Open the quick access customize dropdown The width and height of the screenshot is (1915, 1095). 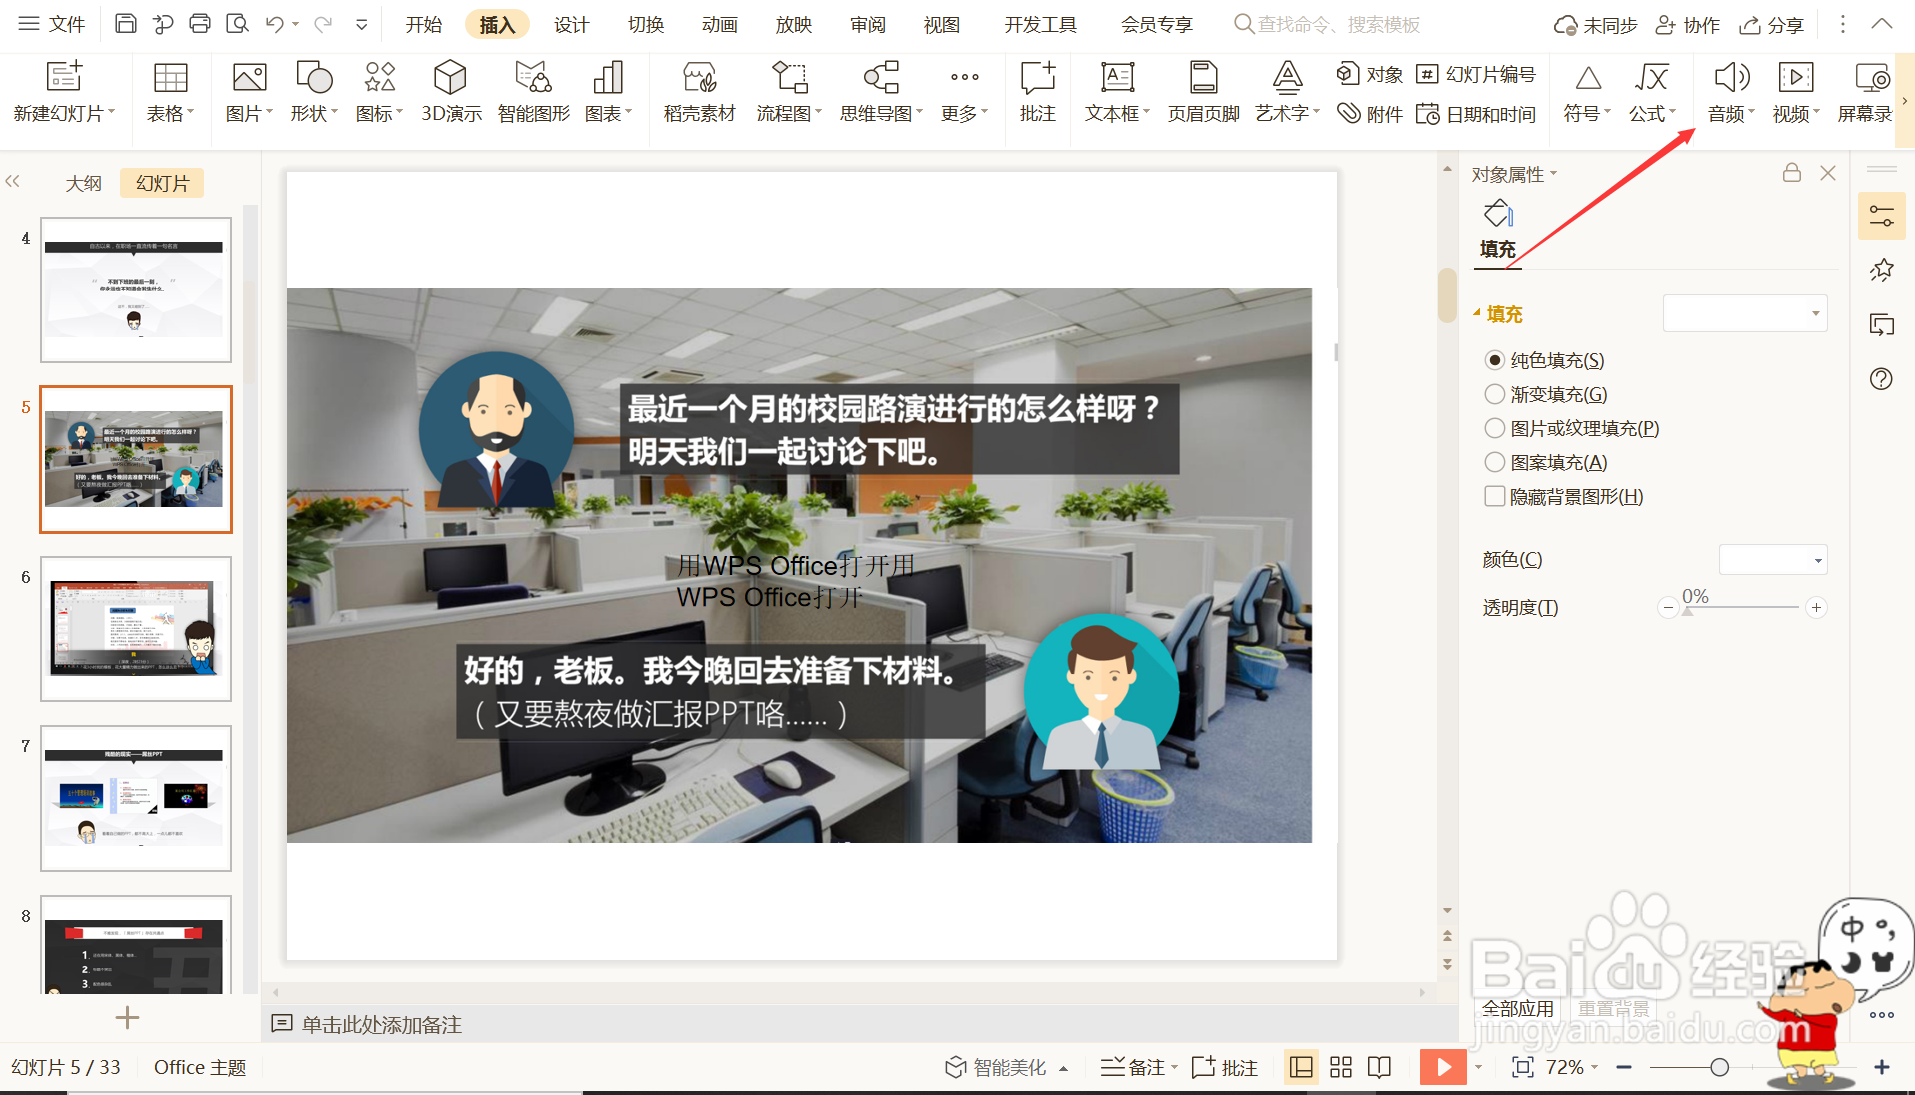pos(362,24)
